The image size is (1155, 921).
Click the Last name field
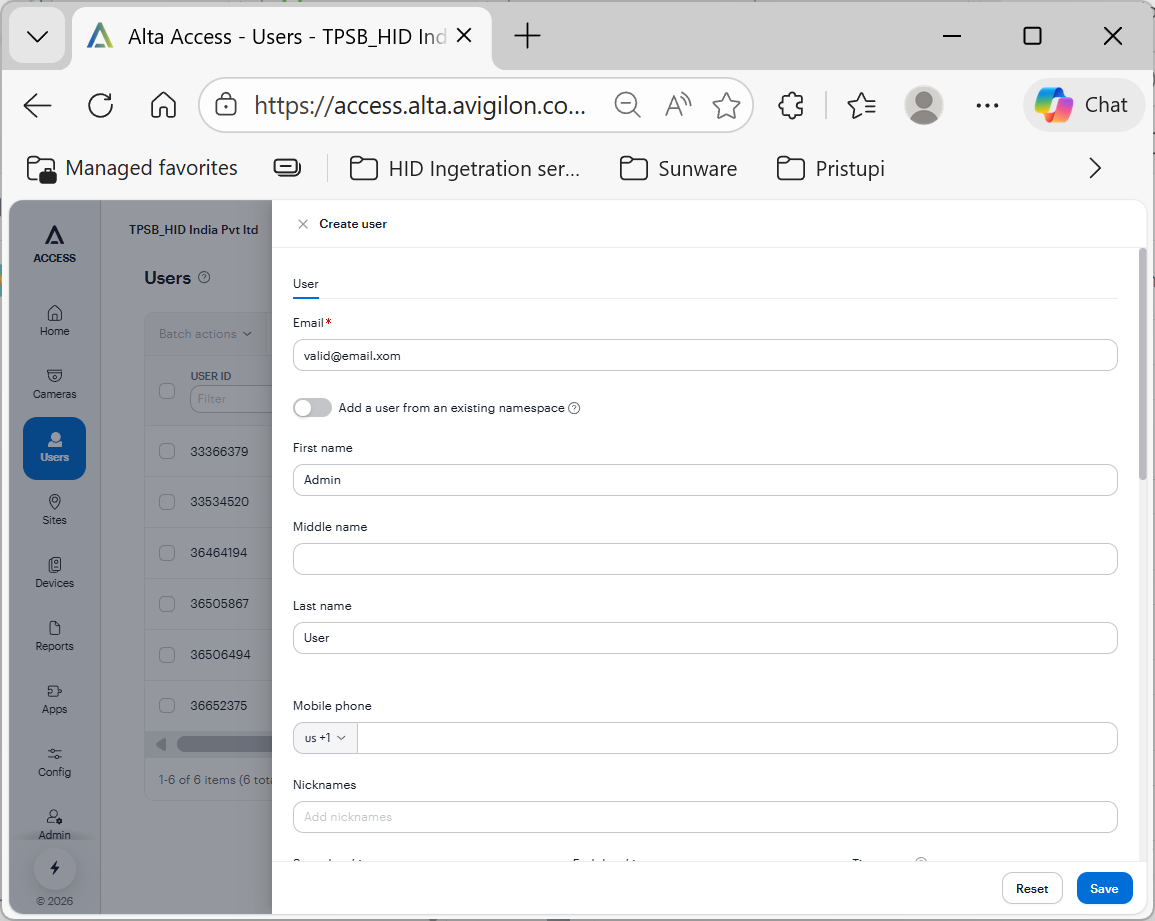point(705,638)
